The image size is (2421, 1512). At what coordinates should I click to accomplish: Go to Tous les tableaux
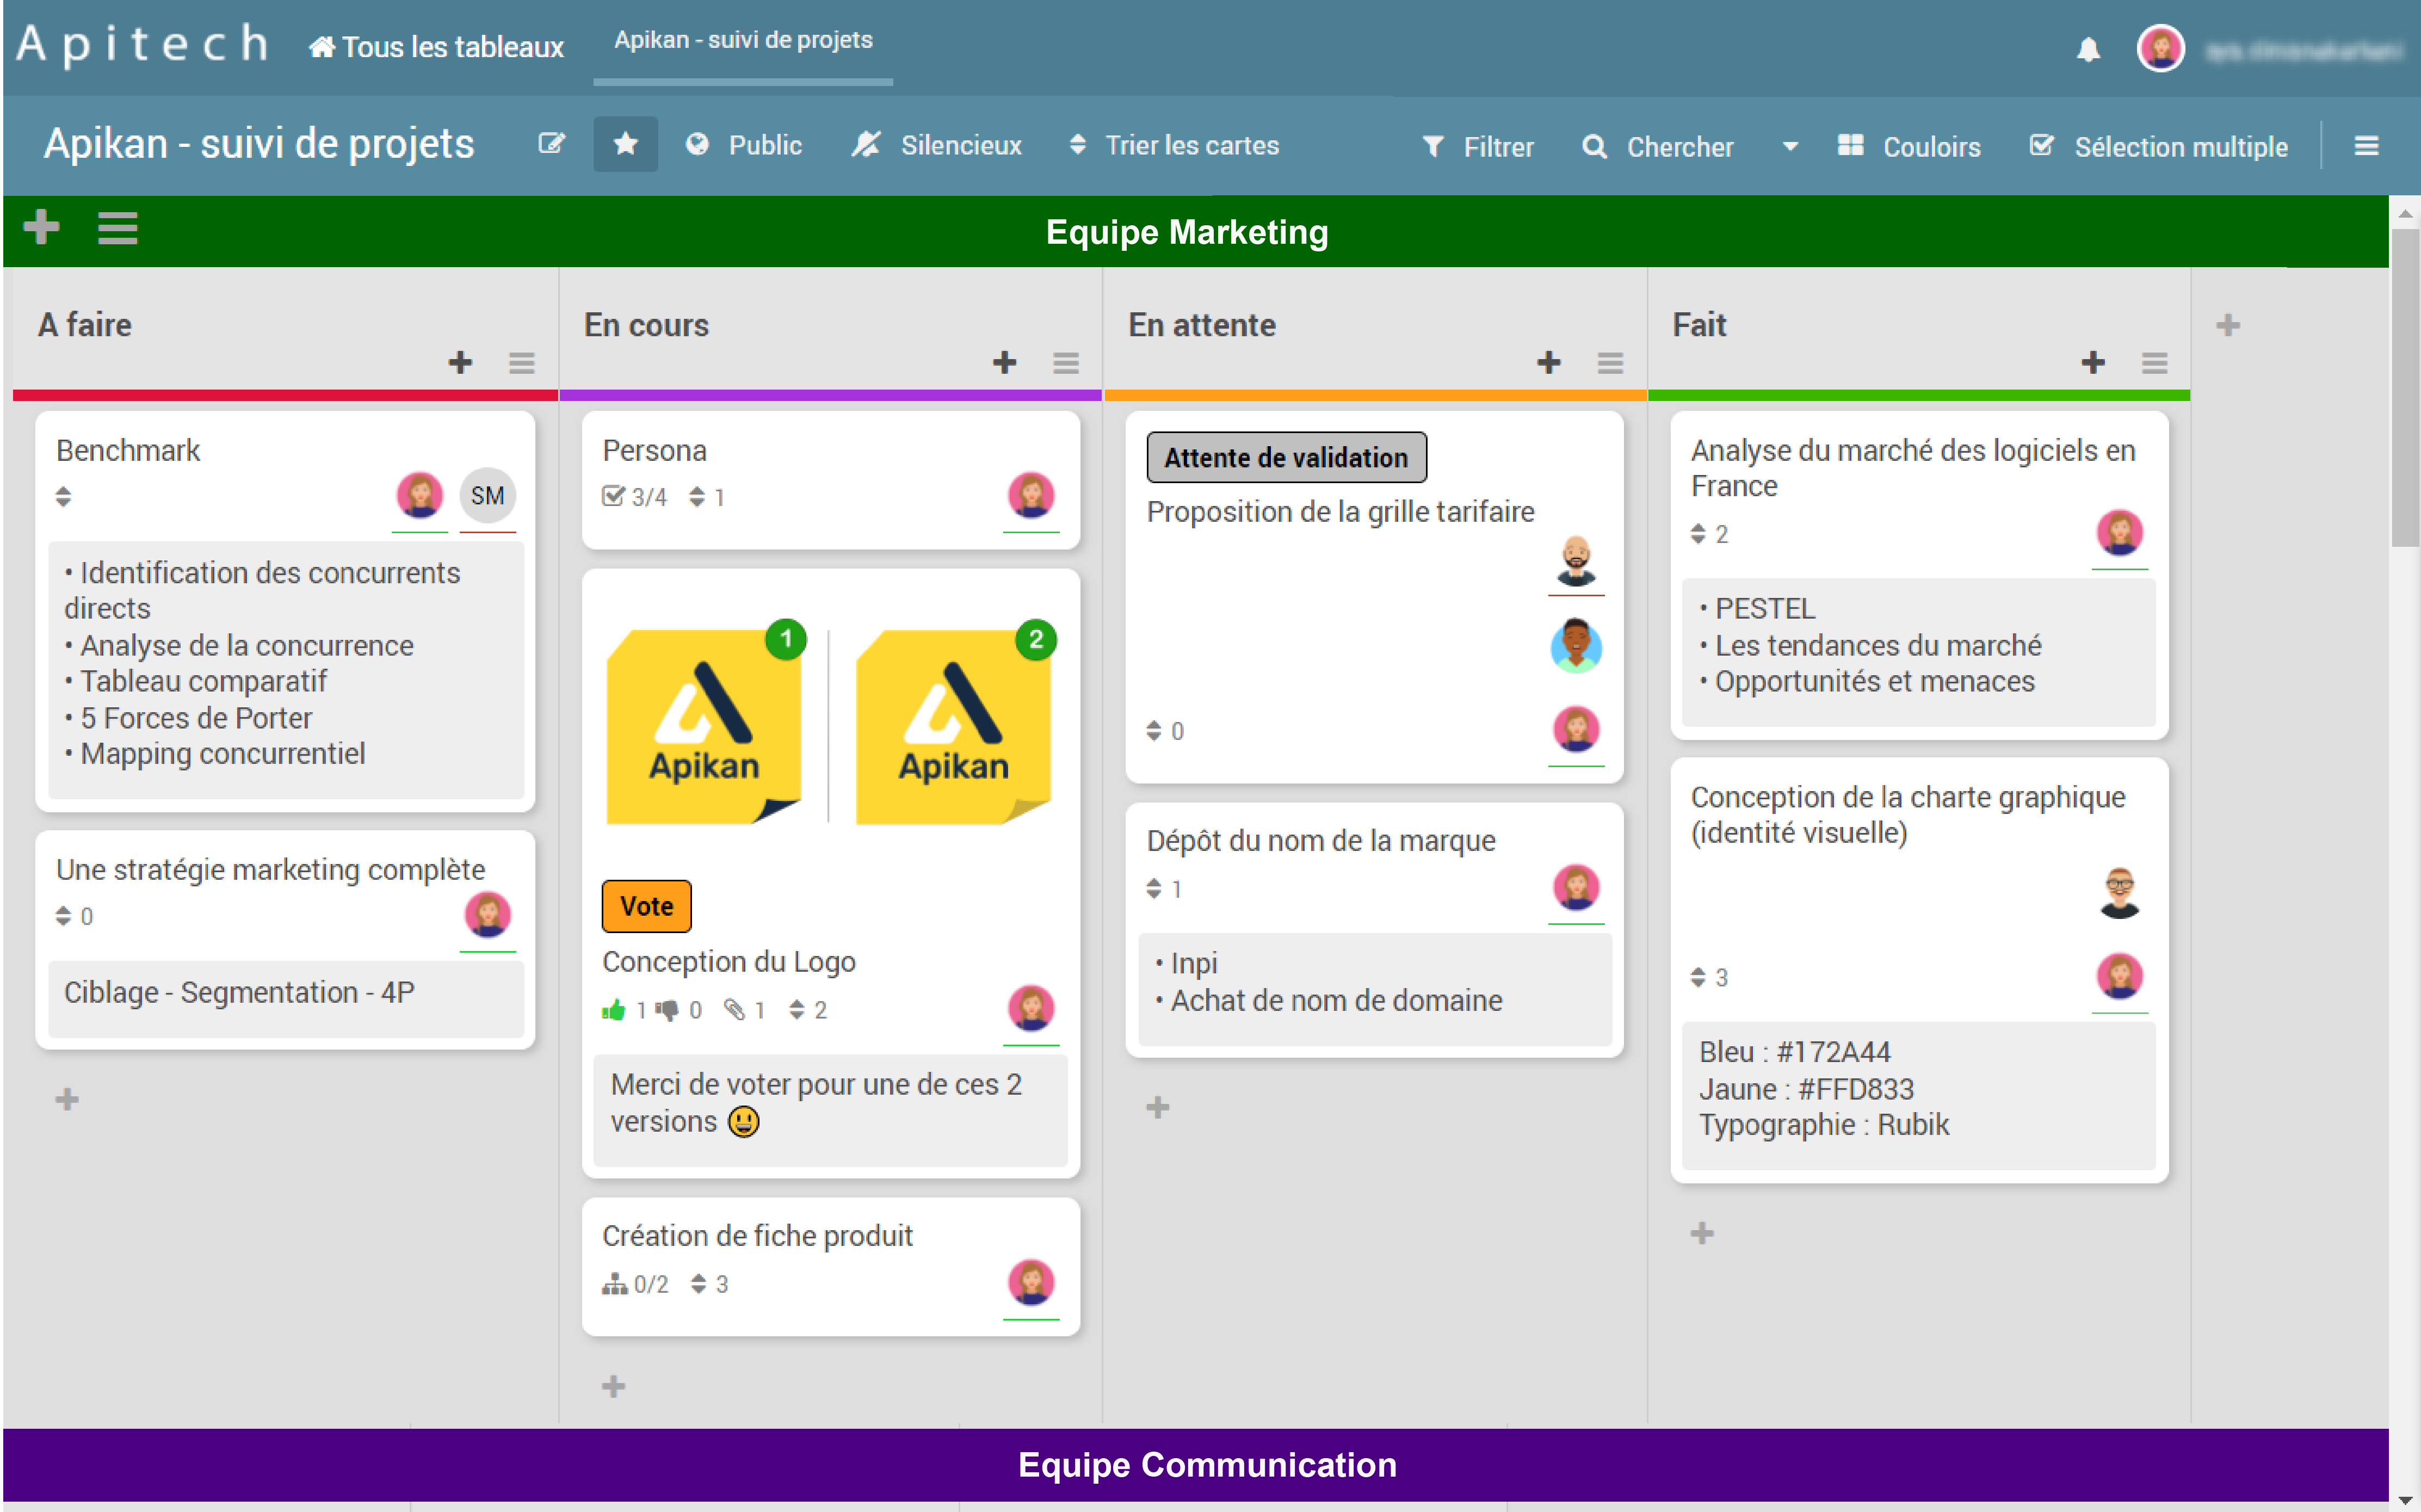(436, 47)
